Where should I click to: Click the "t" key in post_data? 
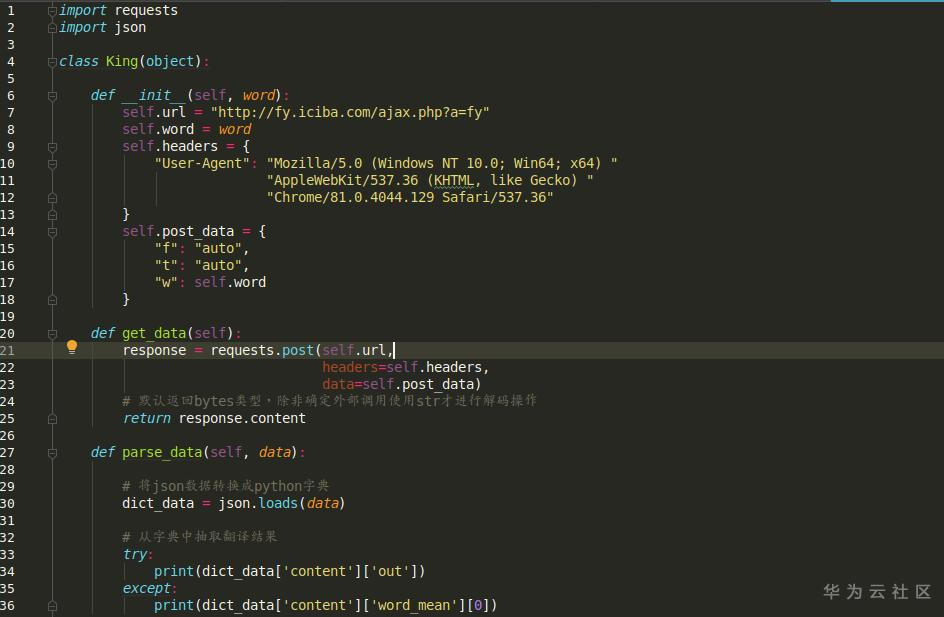[166, 265]
